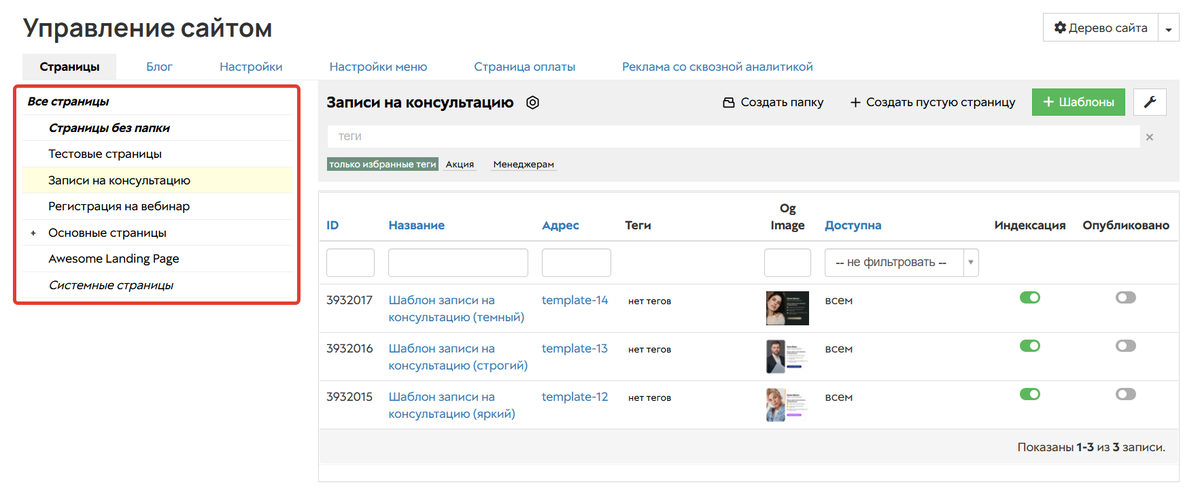The image size is (1200, 490).
Task: Click the ID filter input field
Action: [350, 262]
